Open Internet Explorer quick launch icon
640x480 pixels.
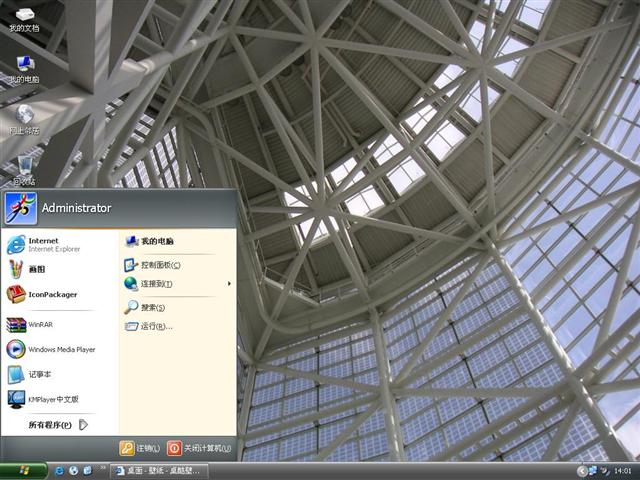pyautogui.click(x=59, y=471)
